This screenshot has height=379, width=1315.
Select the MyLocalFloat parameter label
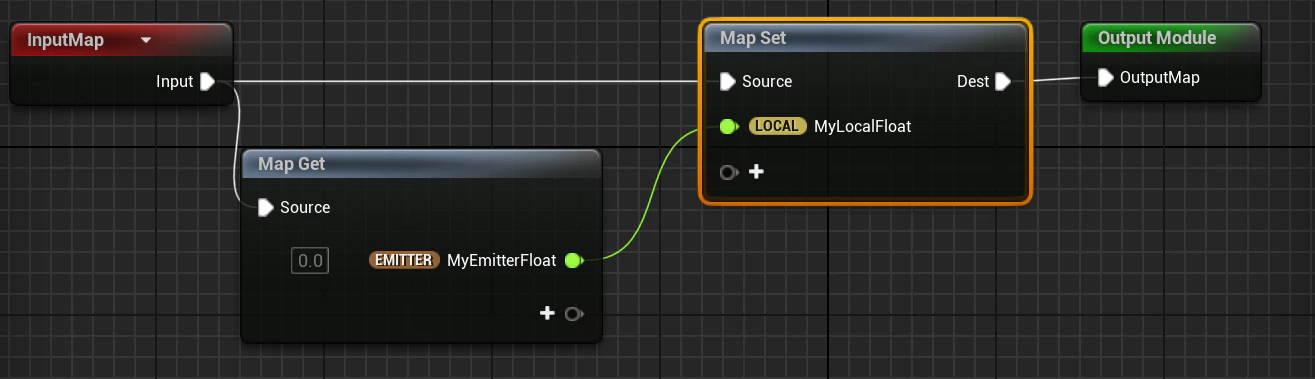coord(862,127)
